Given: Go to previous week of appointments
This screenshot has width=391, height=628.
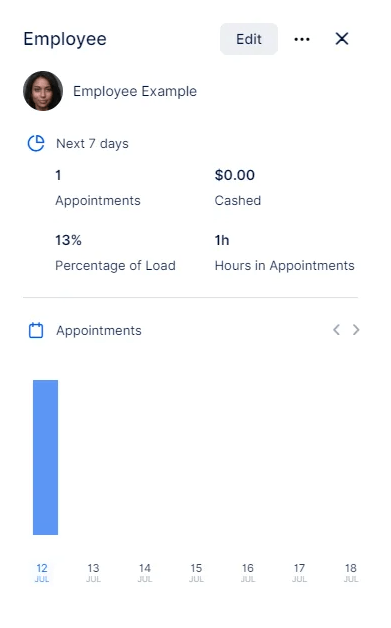Looking at the screenshot, I should (x=337, y=330).
